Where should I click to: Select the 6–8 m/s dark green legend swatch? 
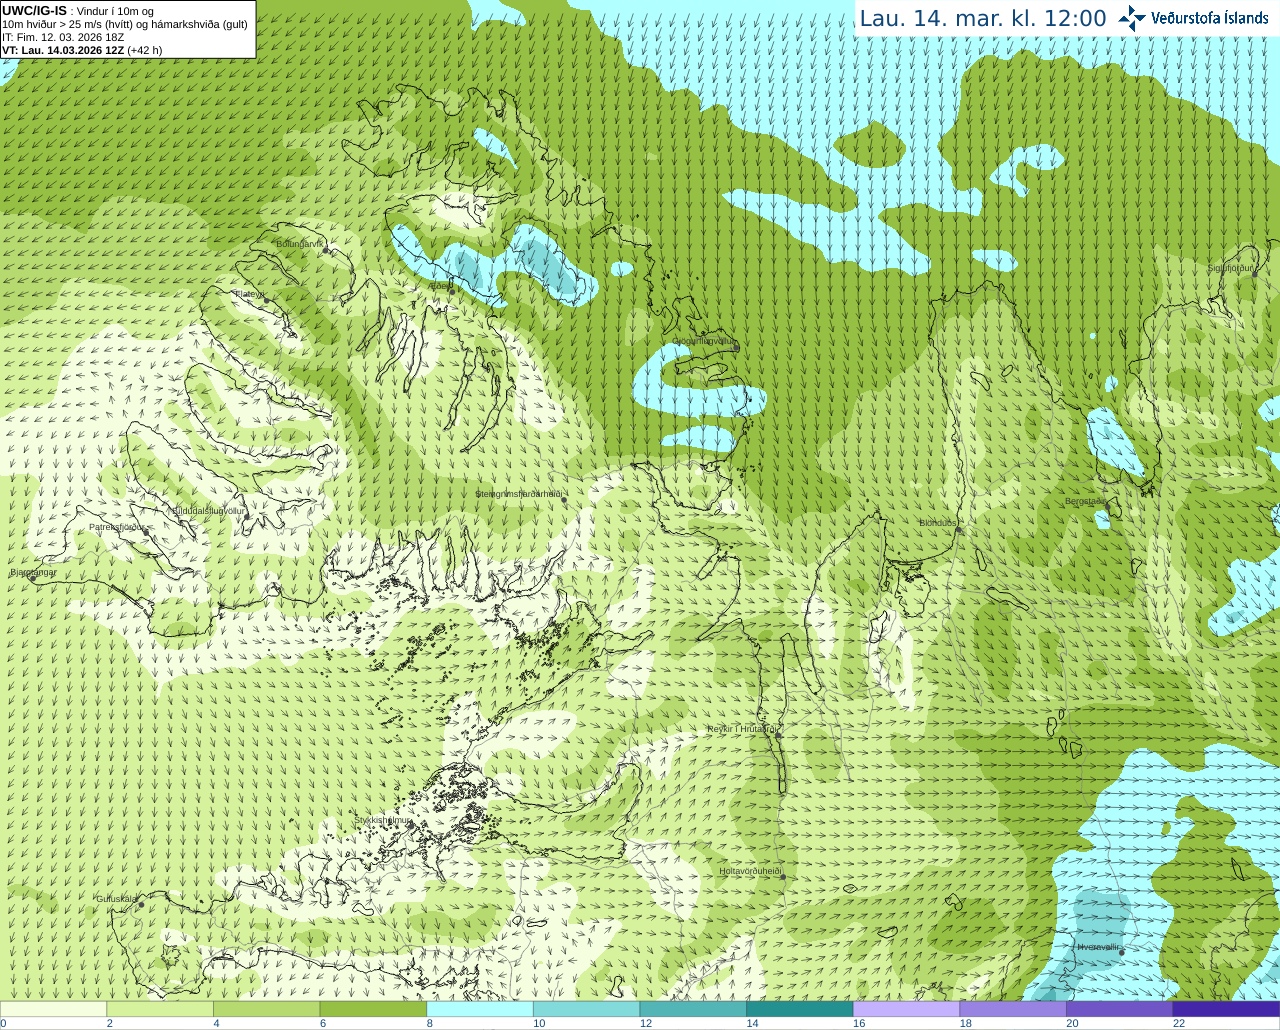(x=373, y=1009)
